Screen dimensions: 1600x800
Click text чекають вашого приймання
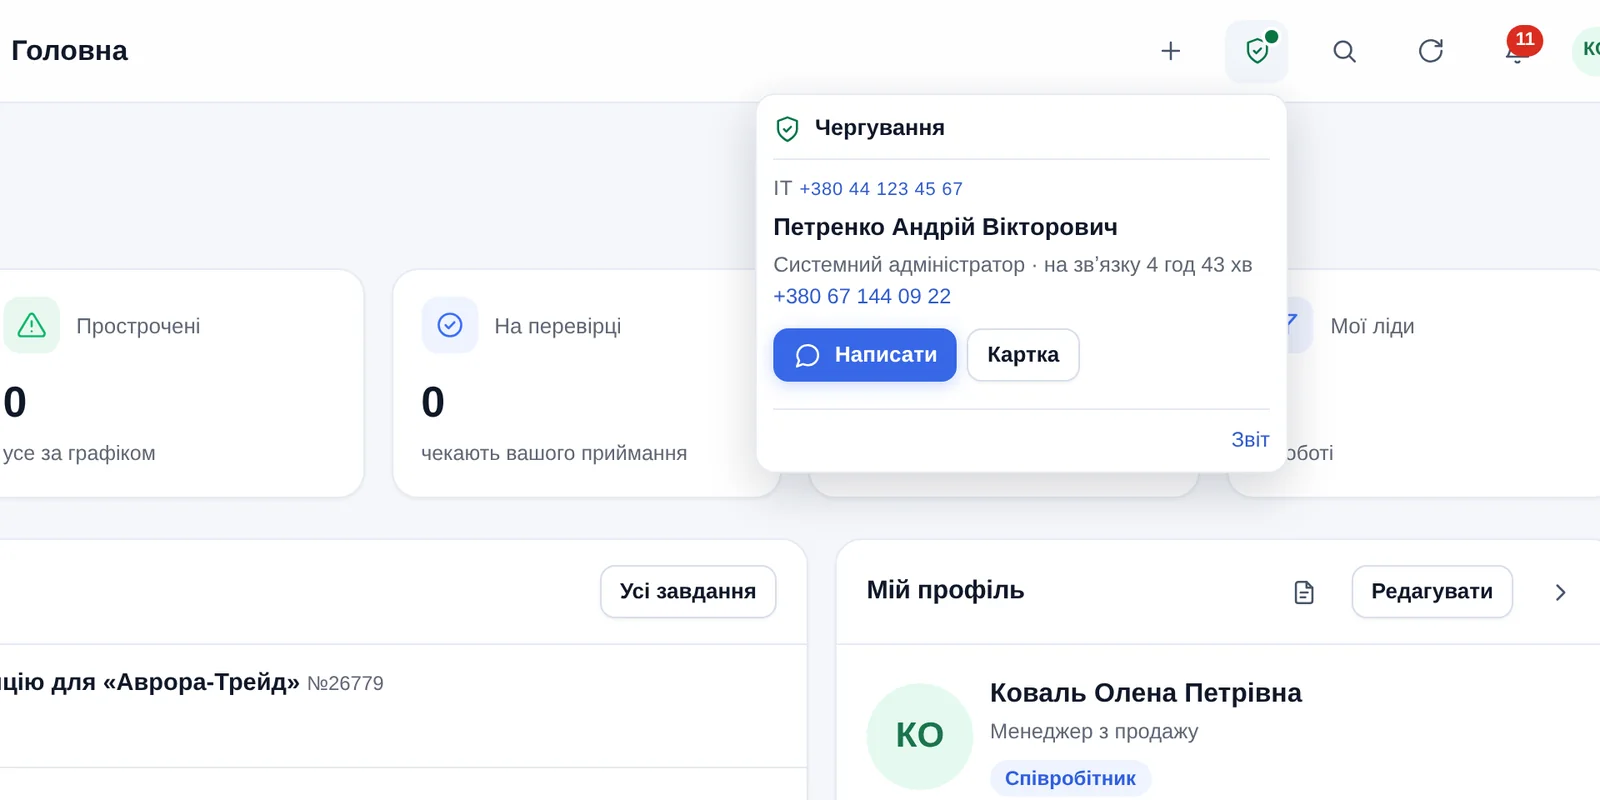pyautogui.click(x=554, y=453)
